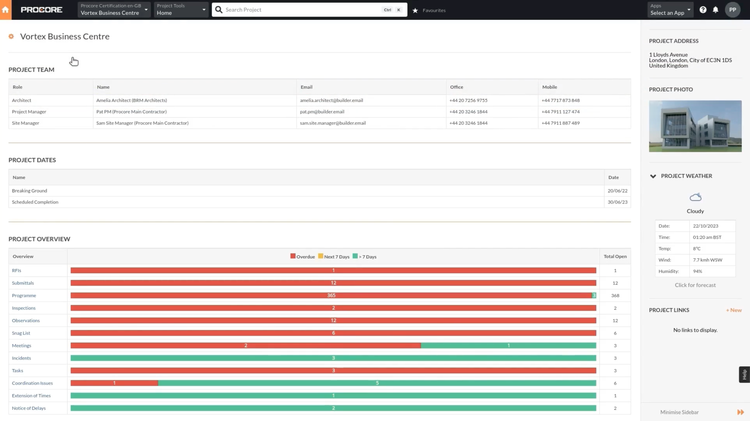This screenshot has height=421, width=750.
Task: Open the vertical Help tab
Action: click(744, 375)
